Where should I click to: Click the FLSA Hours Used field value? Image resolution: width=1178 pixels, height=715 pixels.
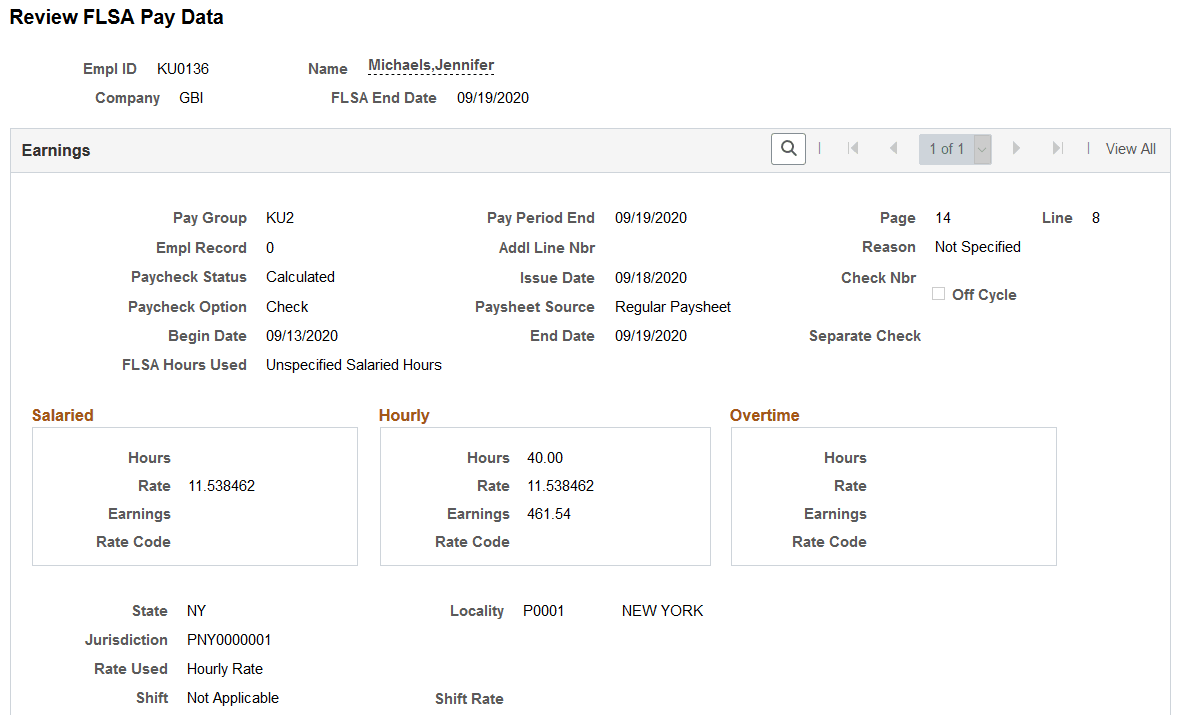pos(353,364)
